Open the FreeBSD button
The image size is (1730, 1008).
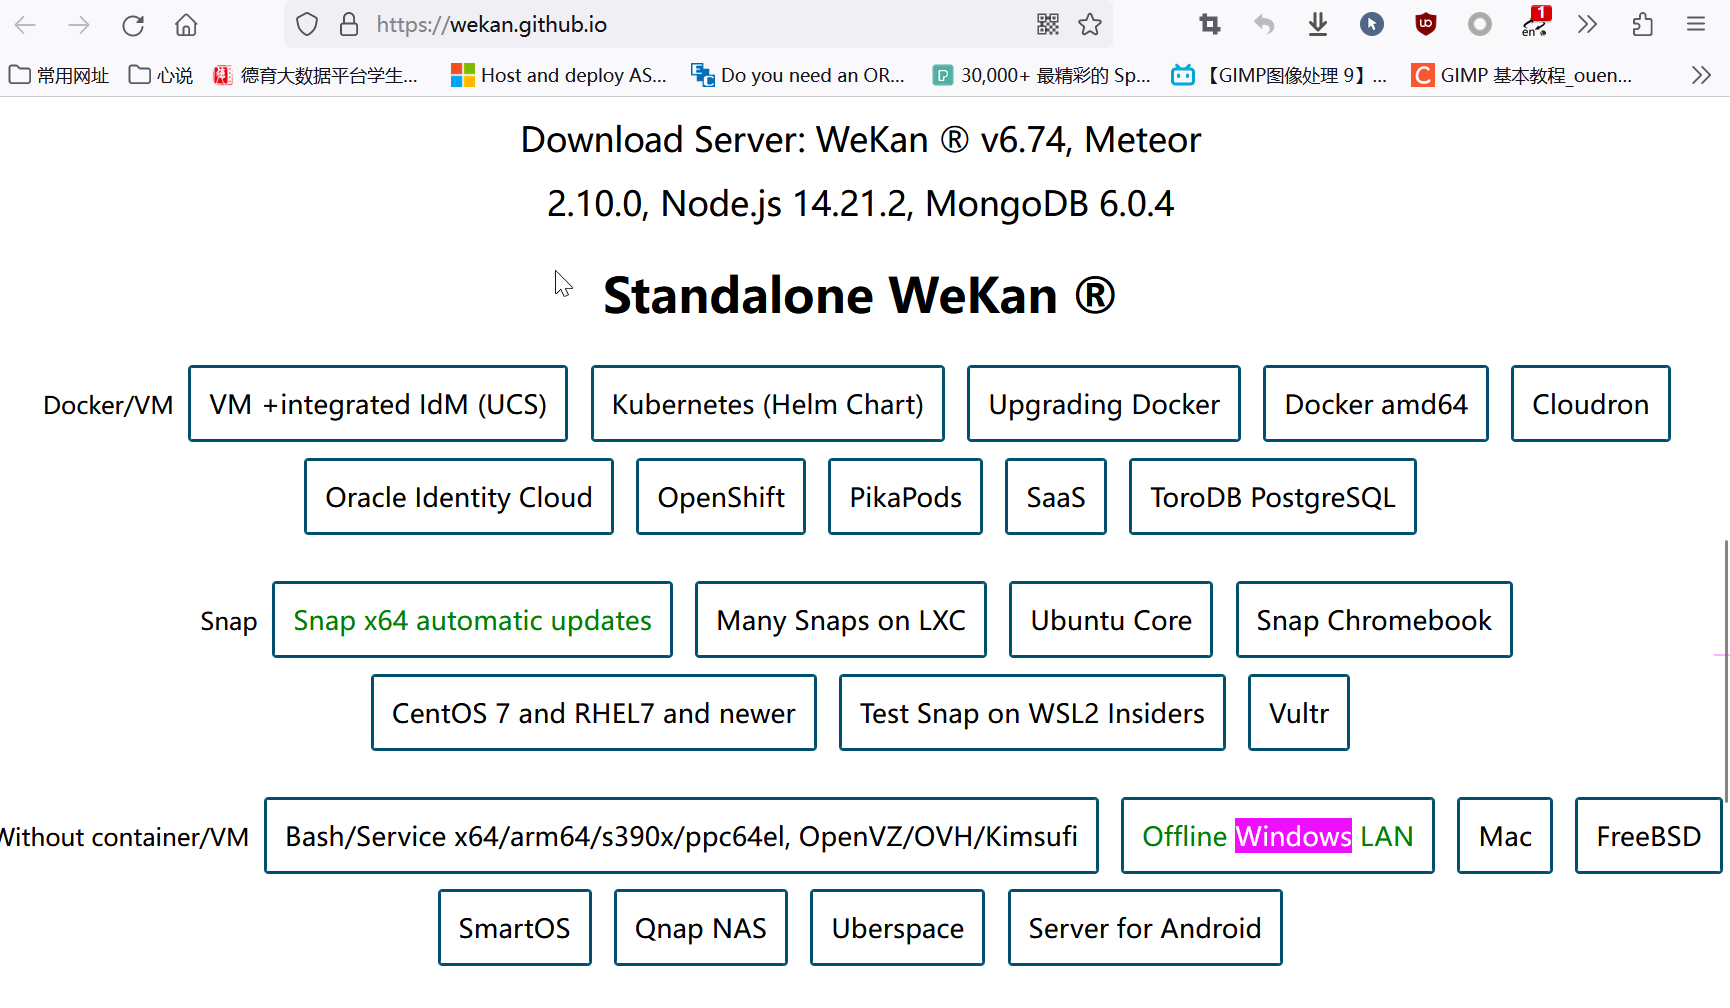point(1649,836)
